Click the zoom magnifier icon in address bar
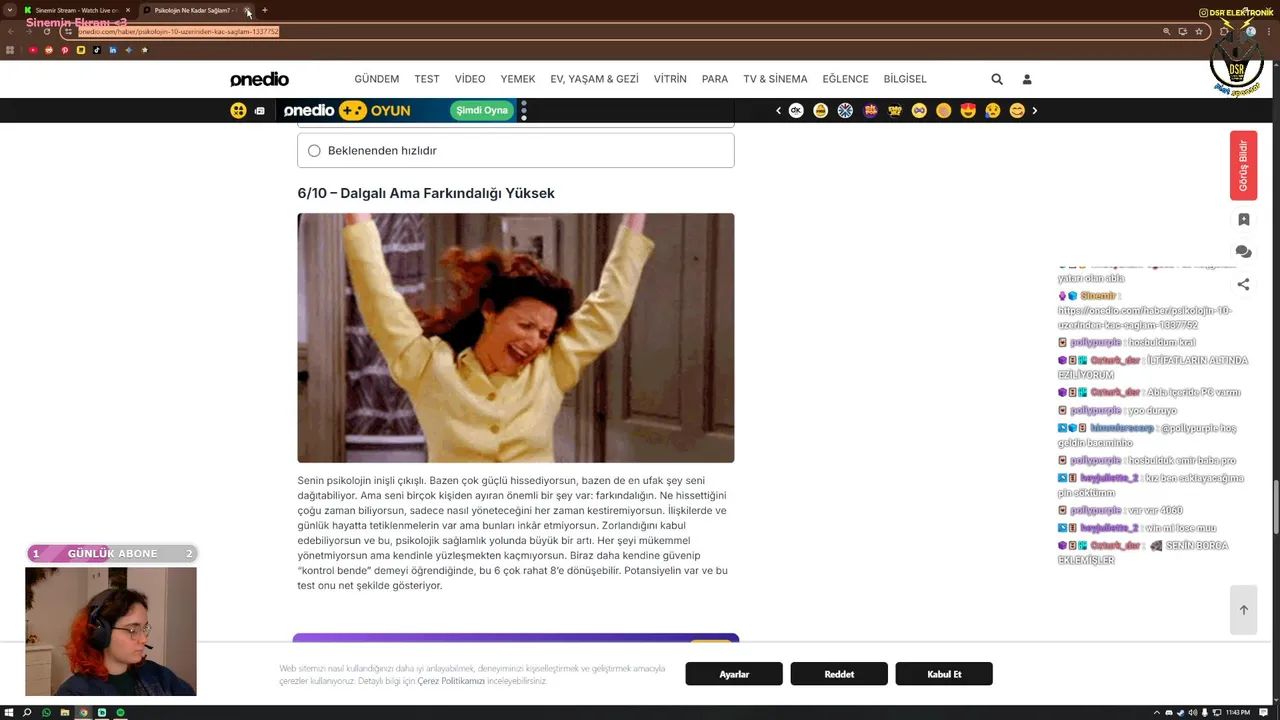Viewport: 1280px width, 720px height. [1167, 31]
